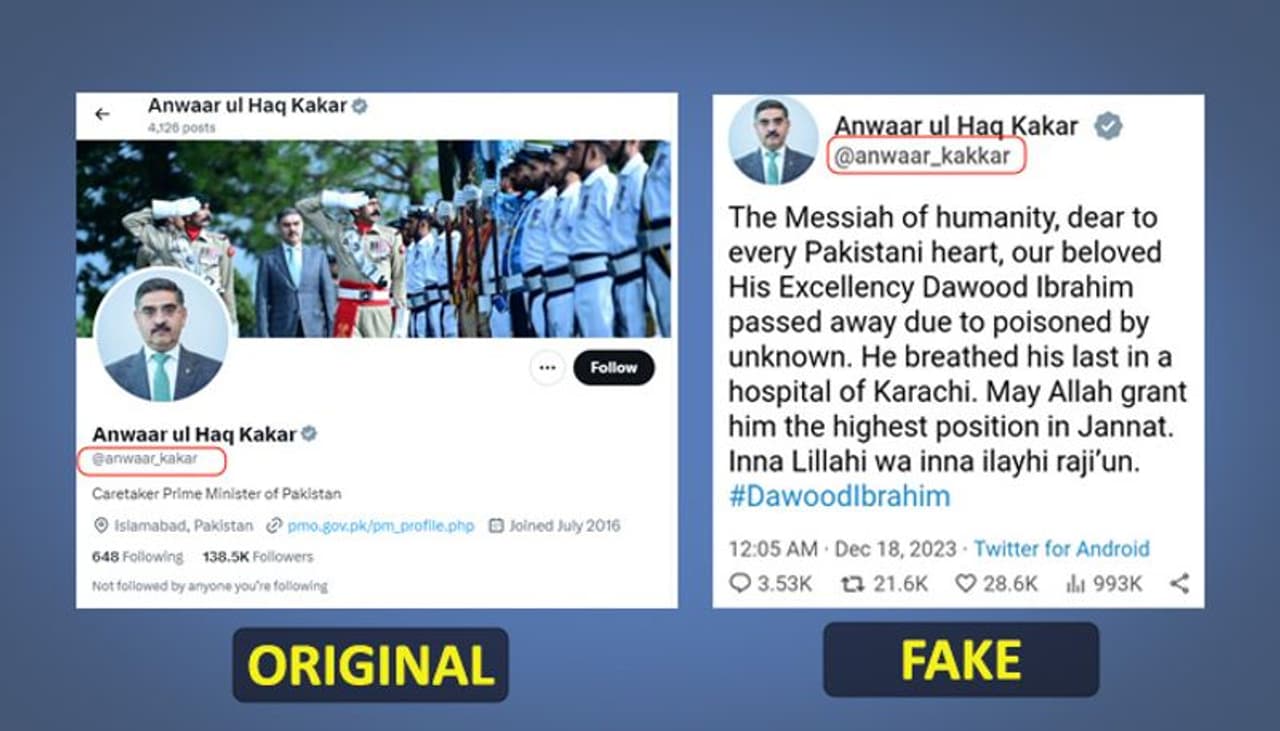
Task: Click the calendar icon near Joined July 2016
Action: tap(495, 525)
